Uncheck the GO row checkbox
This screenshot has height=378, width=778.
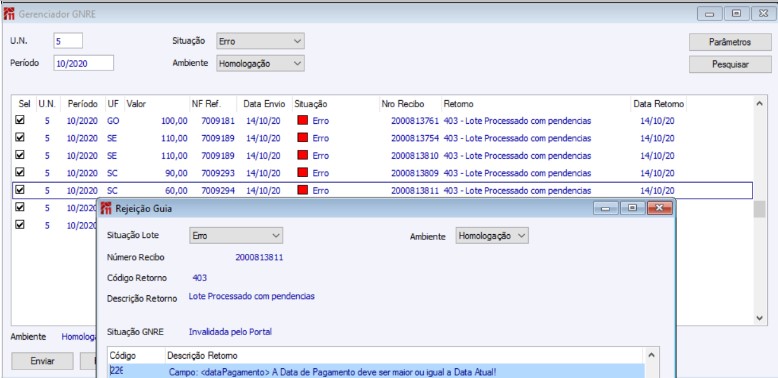point(20,120)
